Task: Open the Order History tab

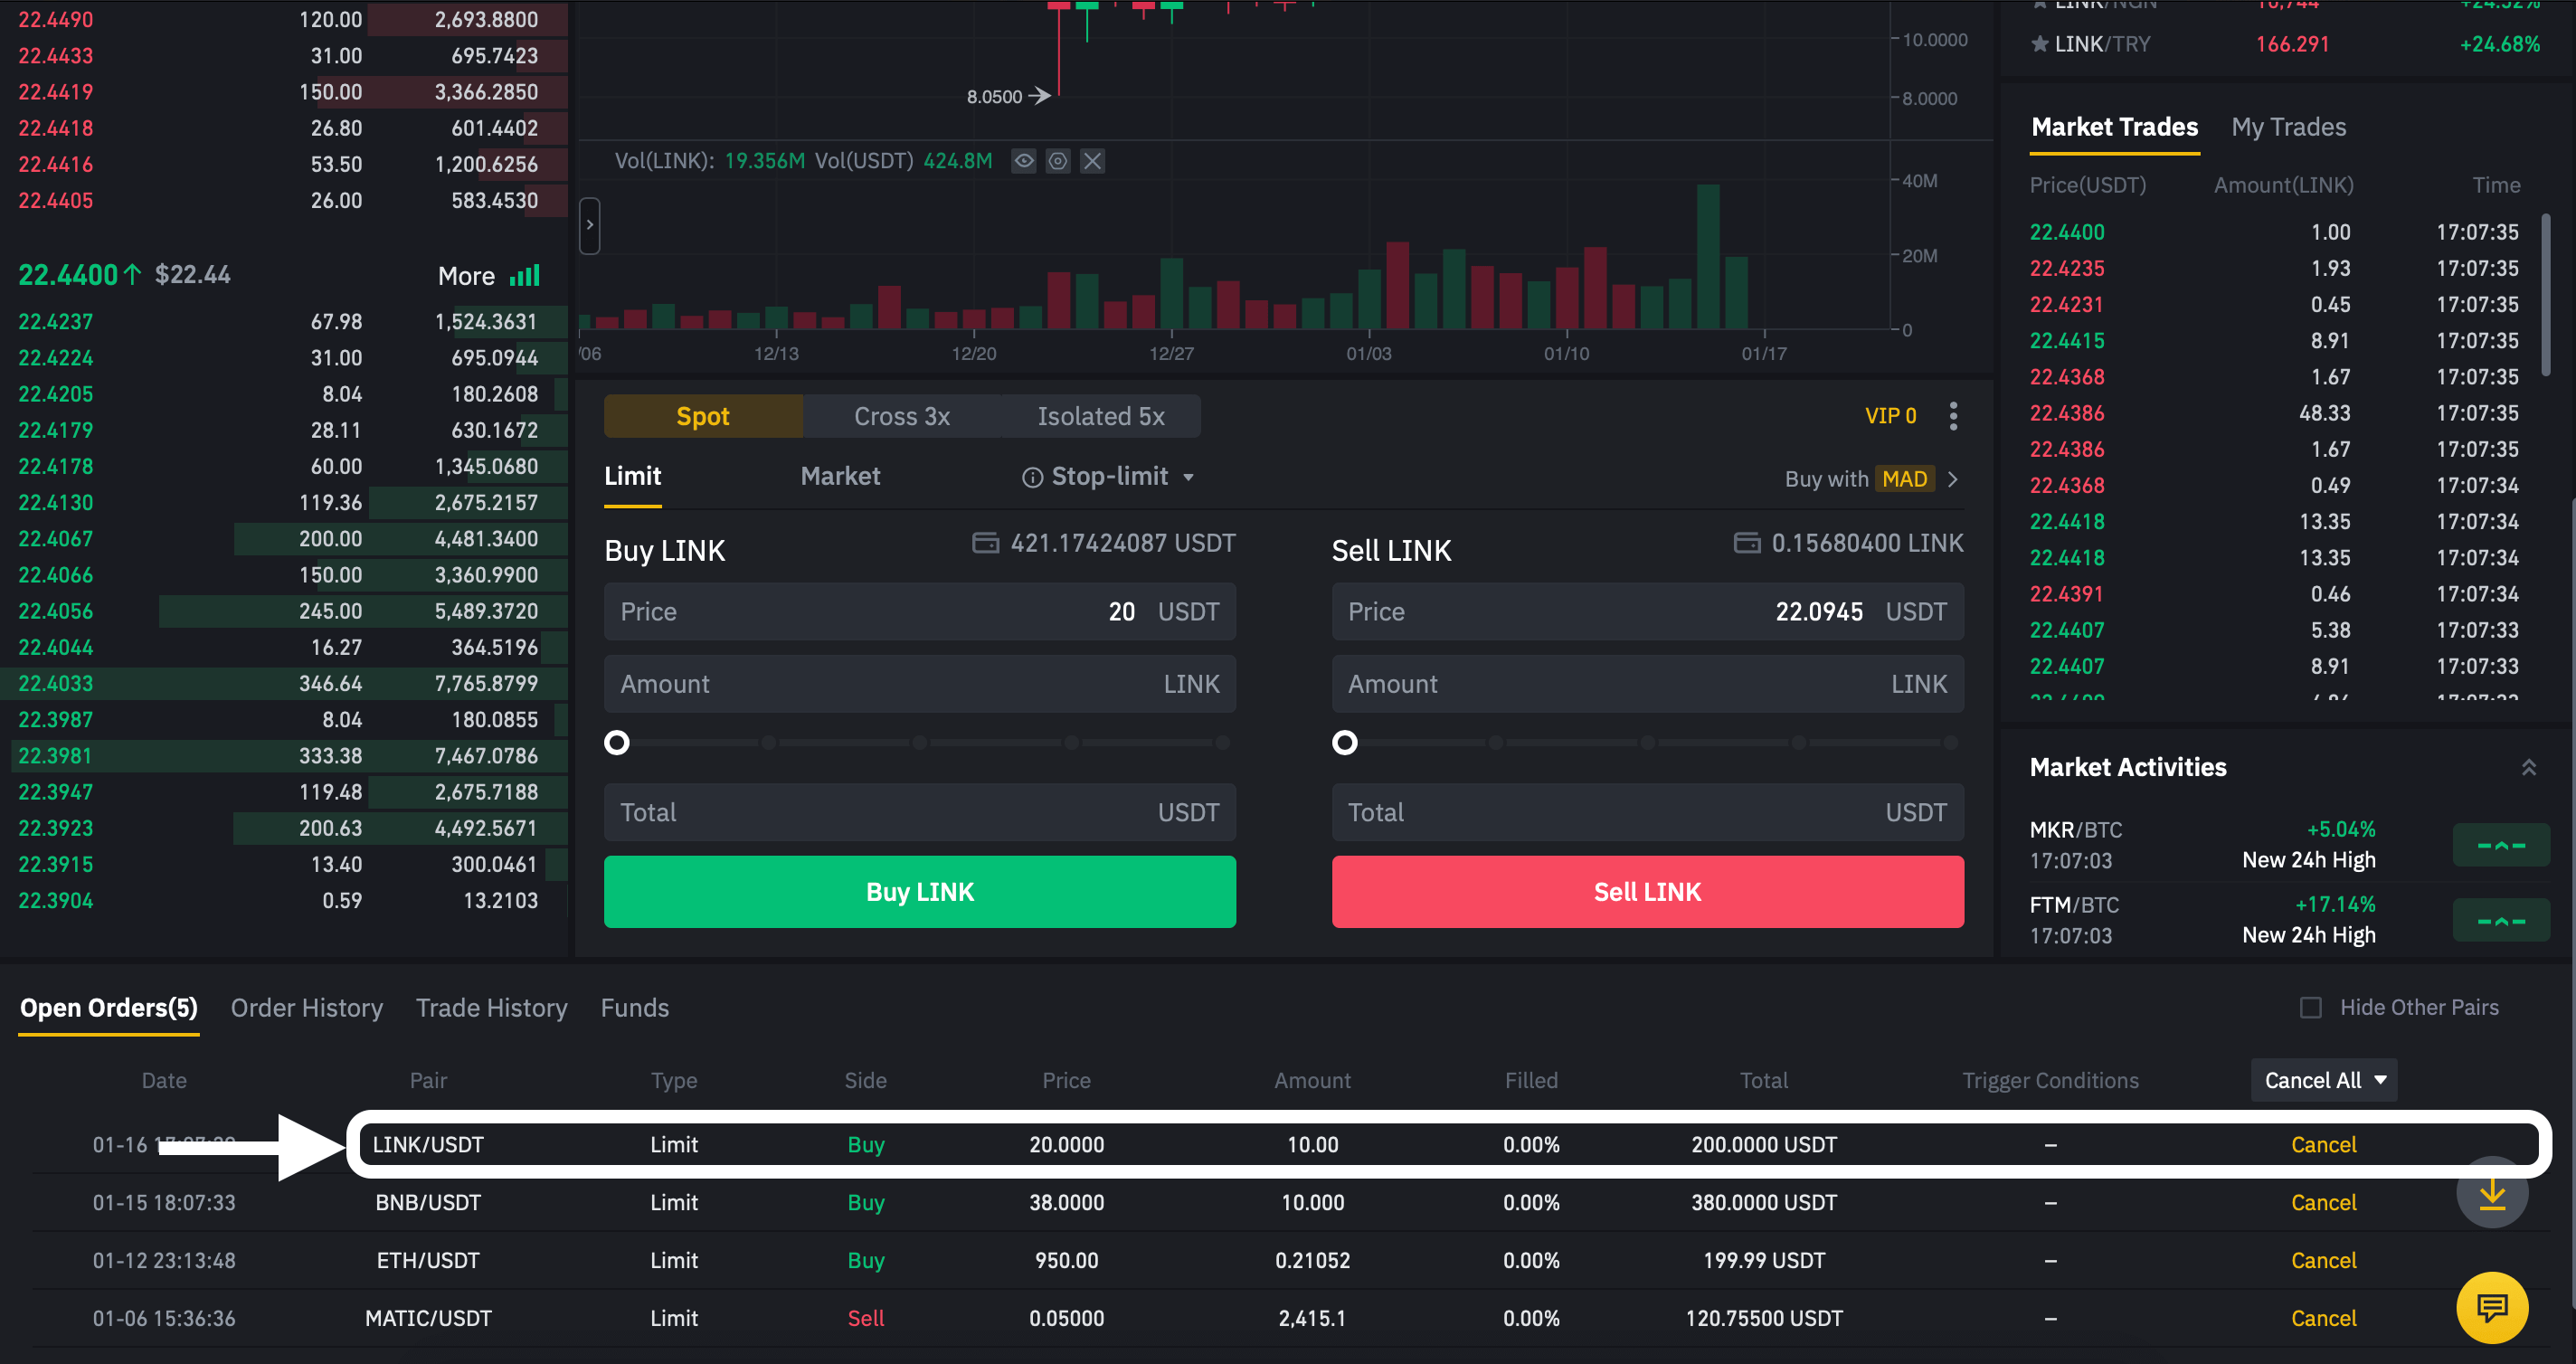Action: point(307,1008)
